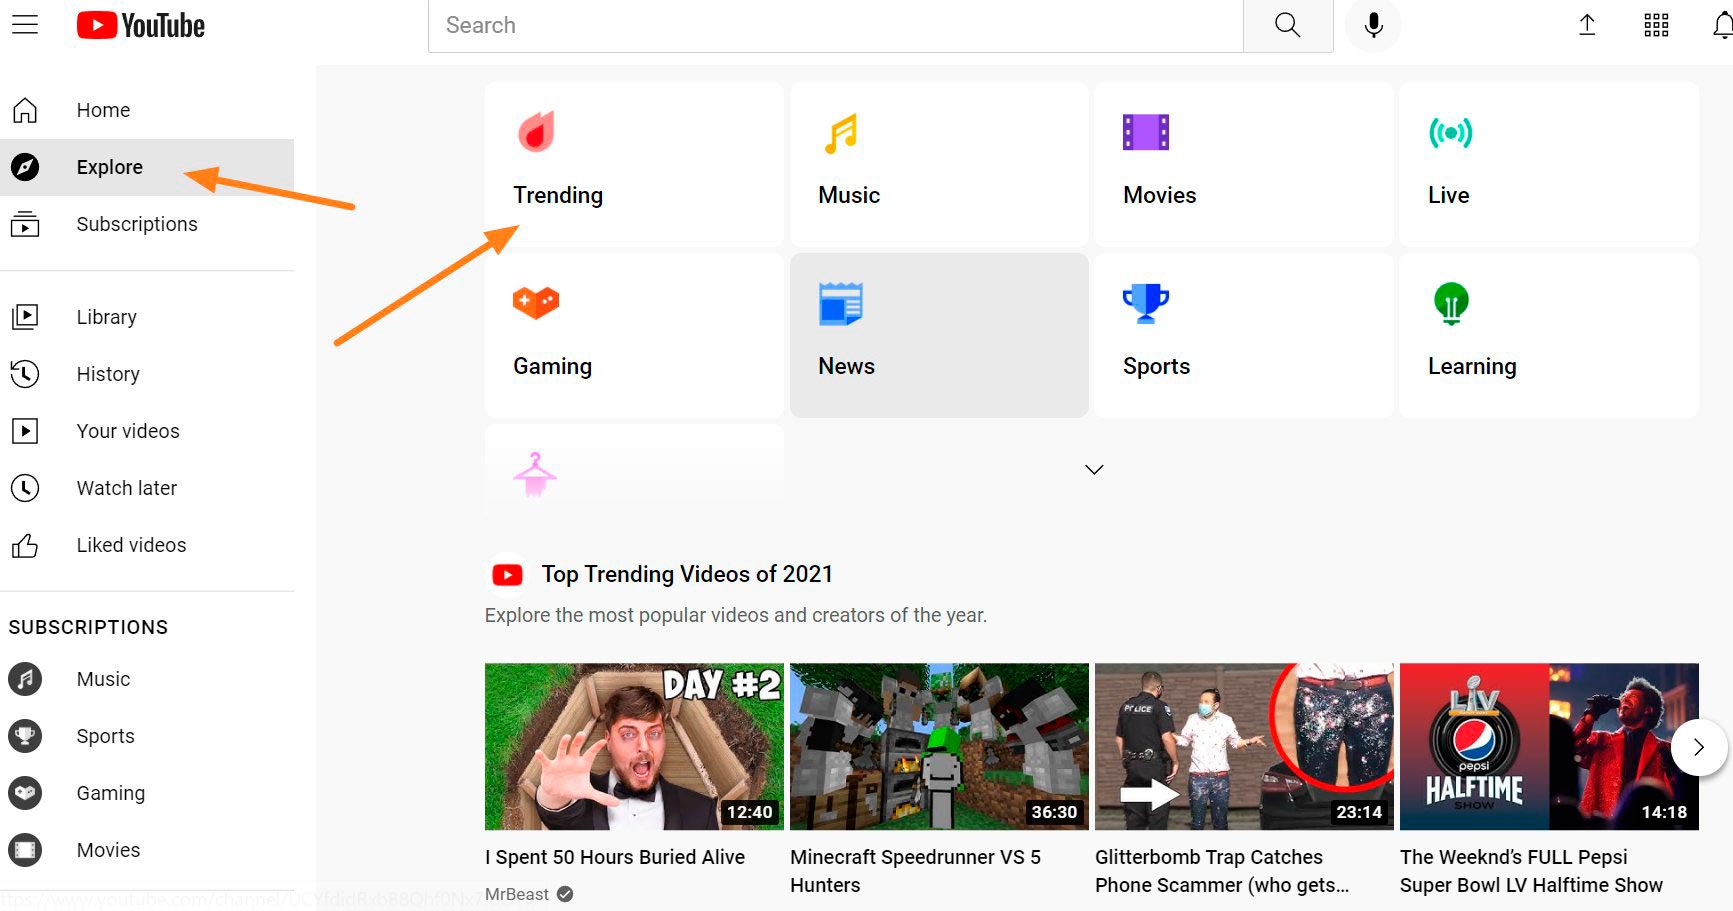Viewport: 1733px width, 911px height.
Task: Click the Top Trending Videos YouTube avatar
Action: [507, 574]
